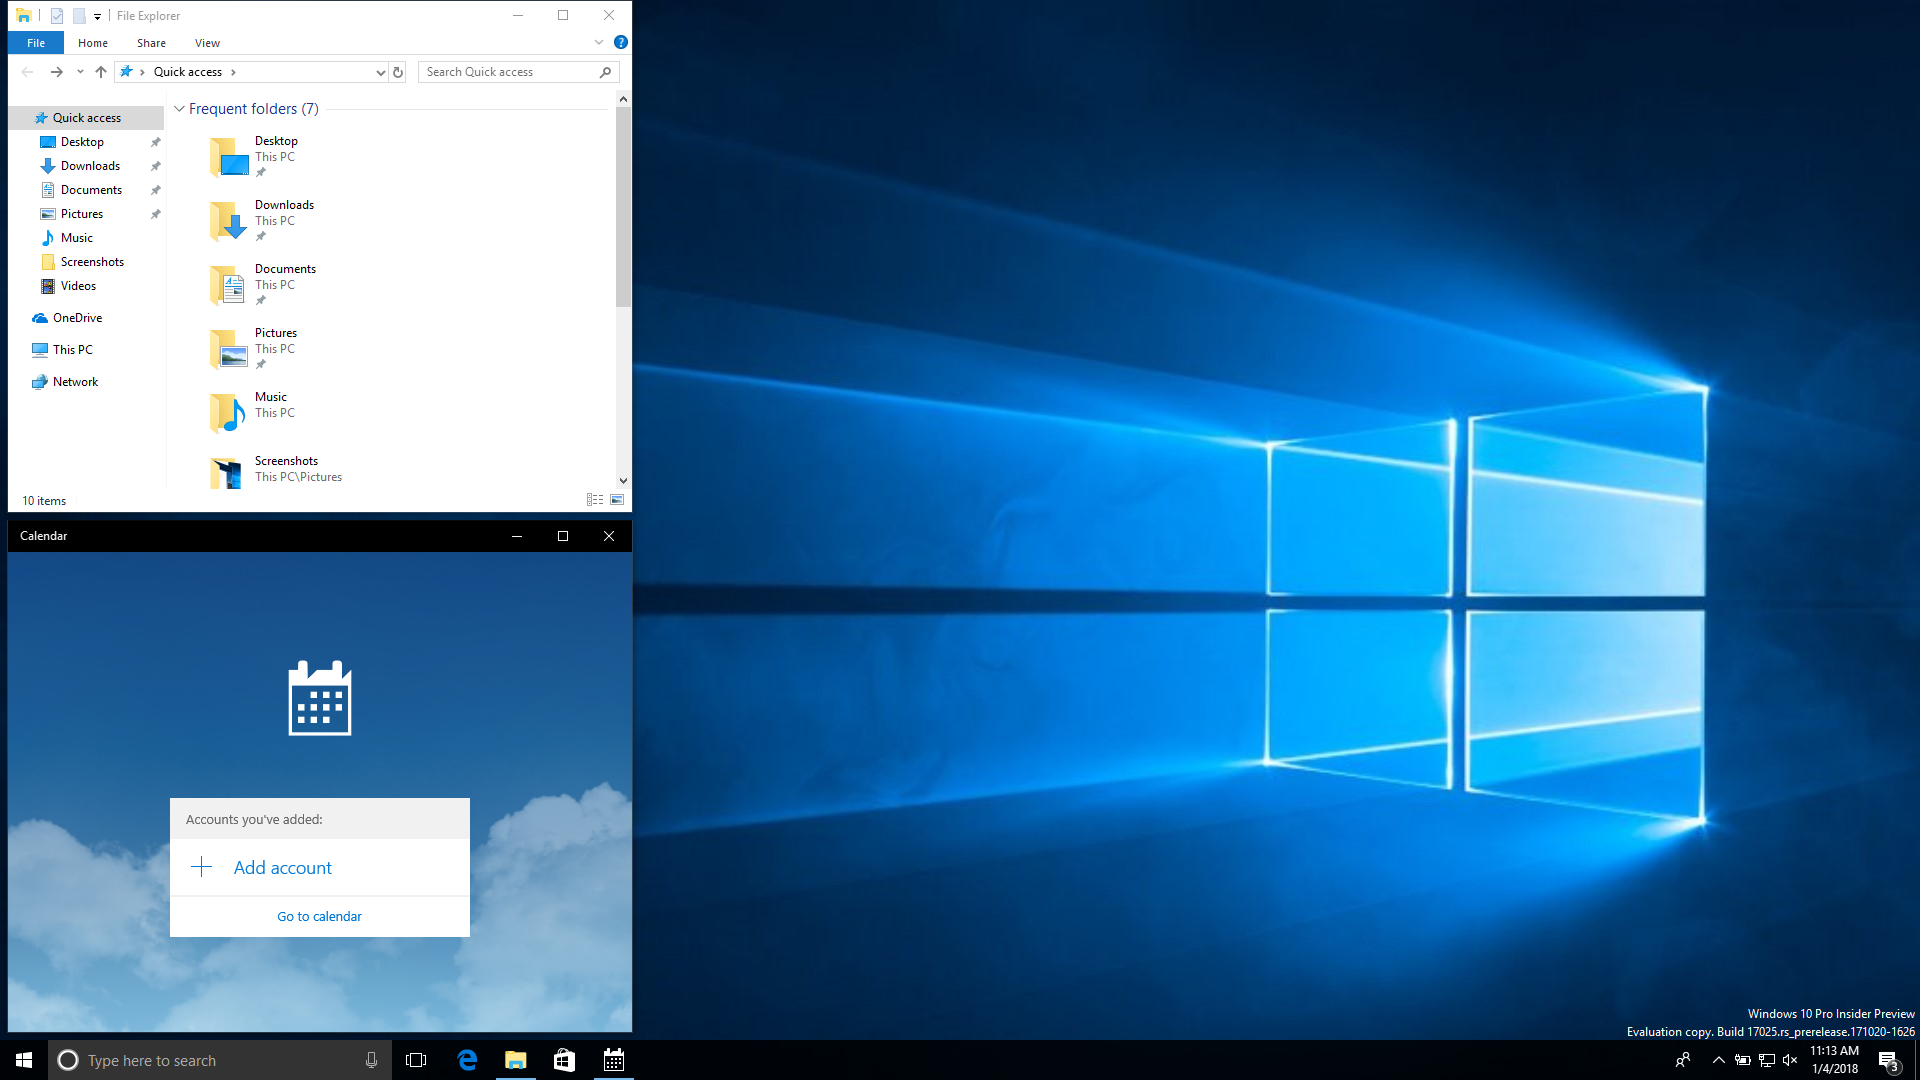The height and width of the screenshot is (1080, 1920).
Task: Open the Microsoft Store taskbar icon
Action: (x=564, y=1060)
